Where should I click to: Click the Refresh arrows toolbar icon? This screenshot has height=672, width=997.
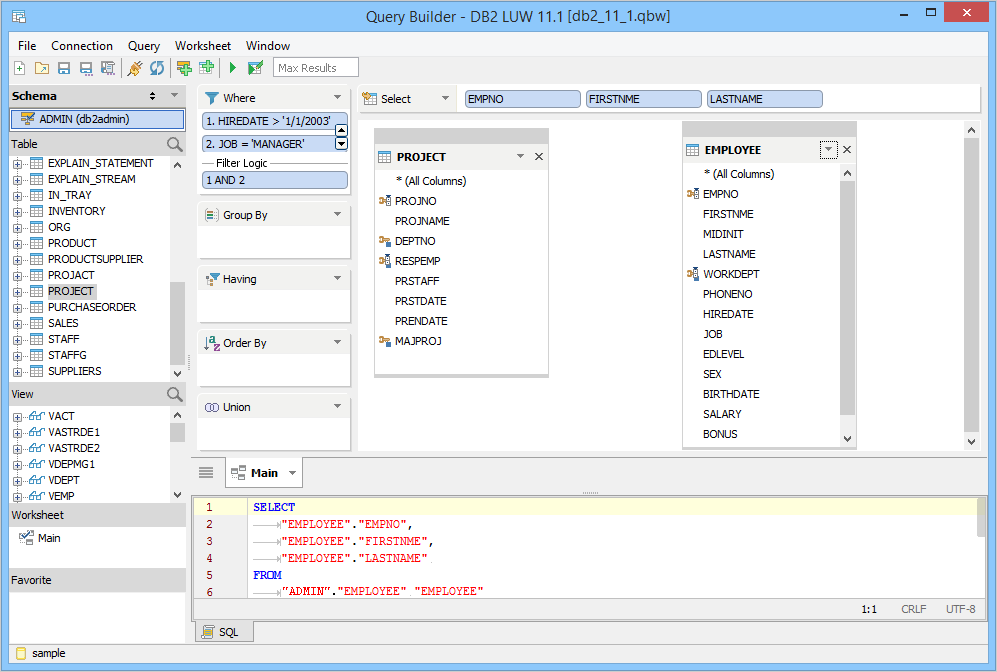tap(157, 68)
